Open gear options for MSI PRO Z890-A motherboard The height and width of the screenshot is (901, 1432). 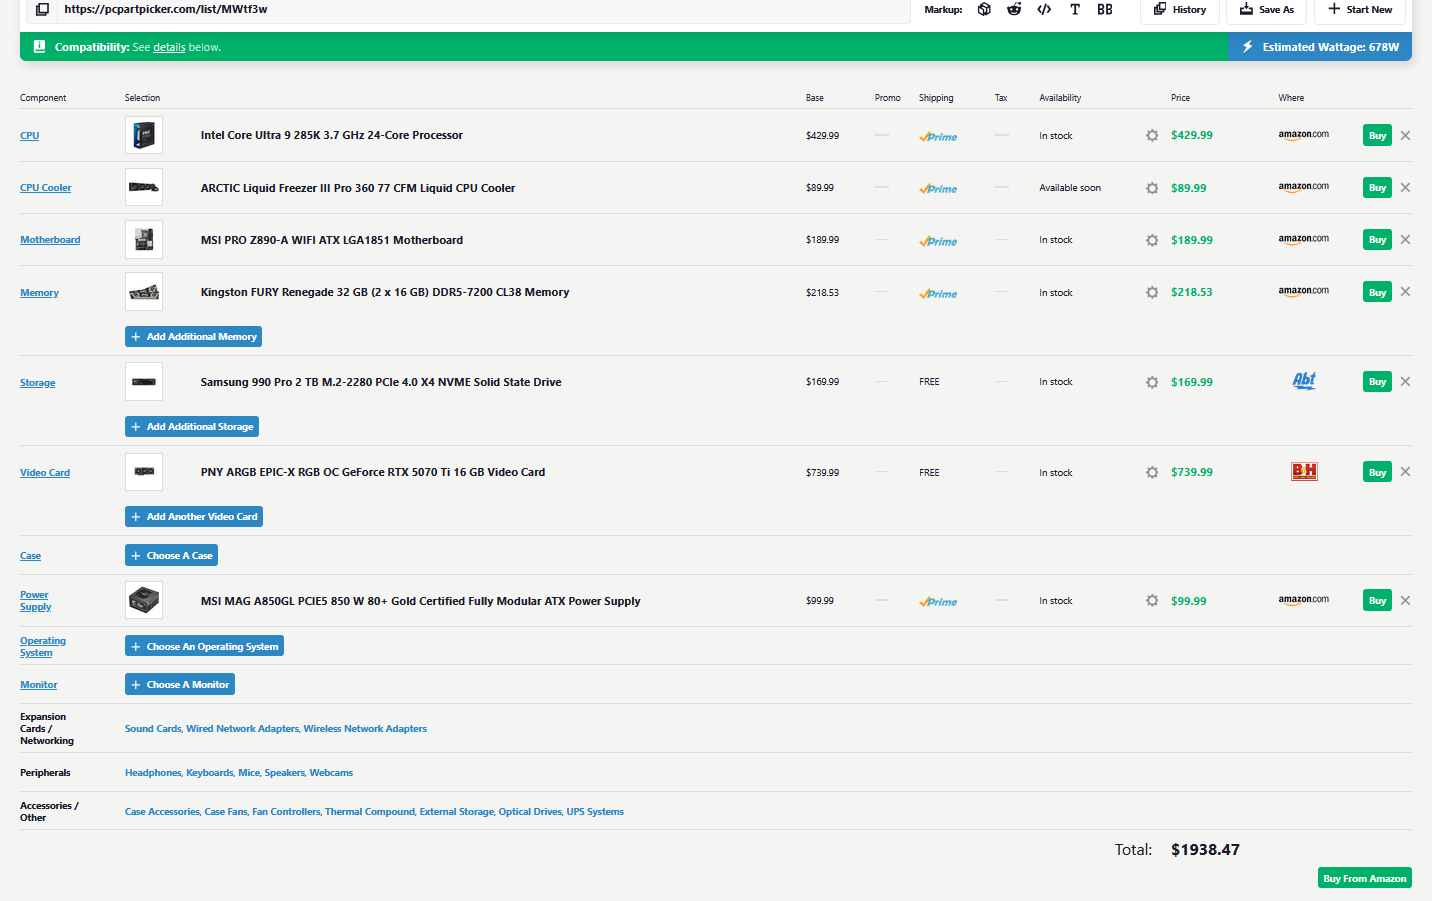coord(1152,240)
